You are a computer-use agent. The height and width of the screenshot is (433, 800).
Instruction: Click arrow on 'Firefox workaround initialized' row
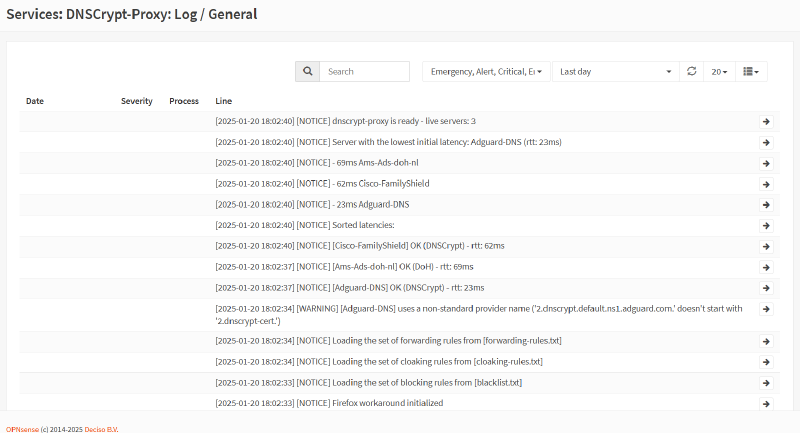766,403
